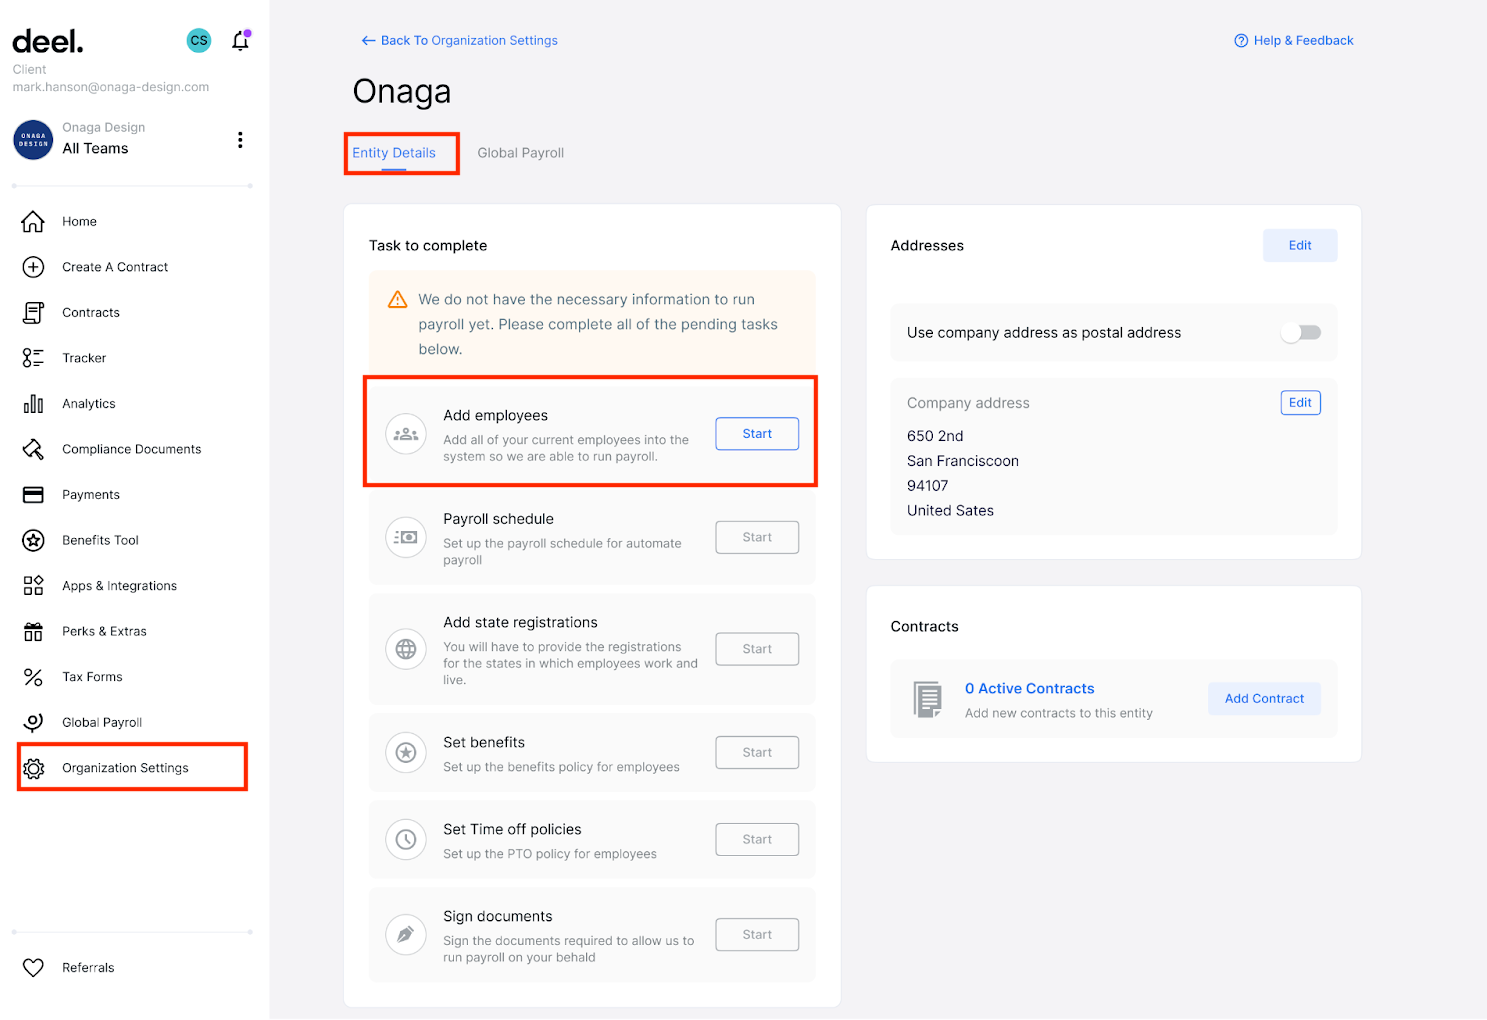Click the Add state registrations globe icon
The image size is (1487, 1020).
[x=406, y=649]
